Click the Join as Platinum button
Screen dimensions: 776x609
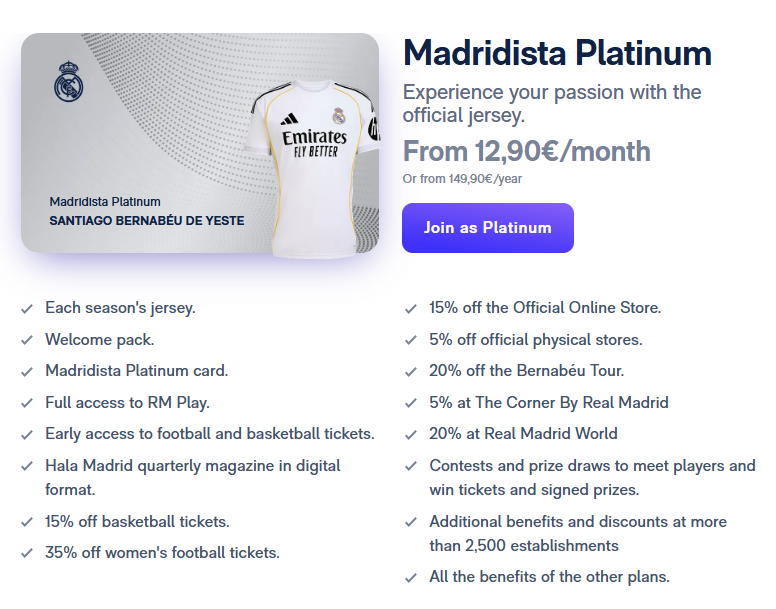487,228
